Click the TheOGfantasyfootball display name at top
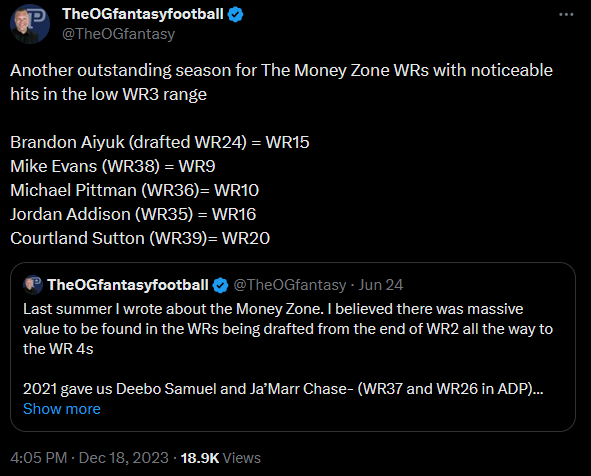Viewport: 591px width, 476px height. [143, 14]
